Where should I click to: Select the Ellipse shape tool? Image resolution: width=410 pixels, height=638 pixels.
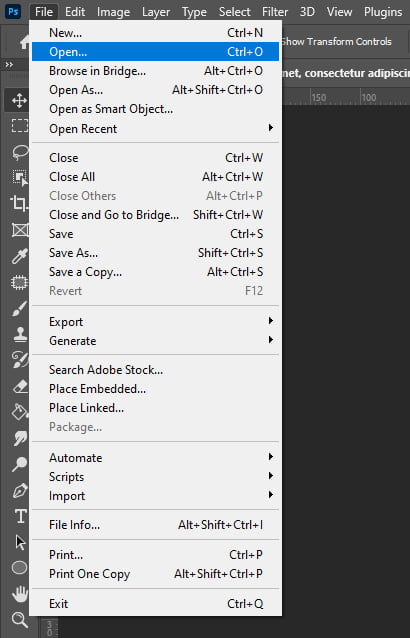coord(19,567)
